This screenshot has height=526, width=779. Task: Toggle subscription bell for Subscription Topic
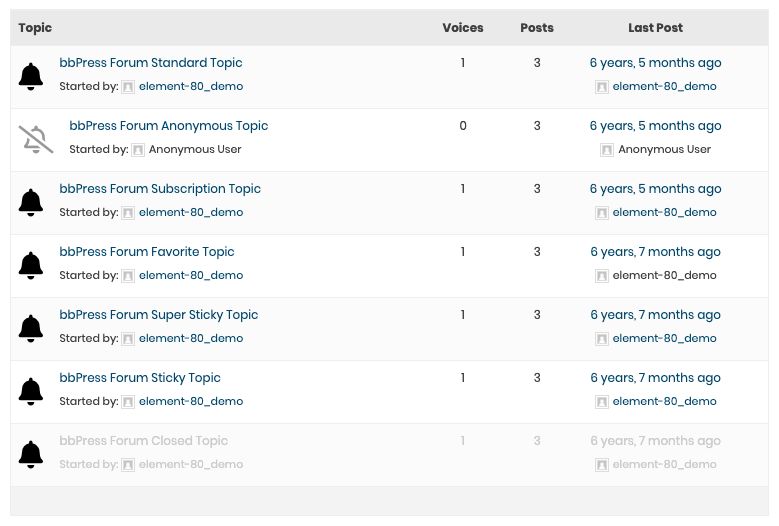point(31,203)
